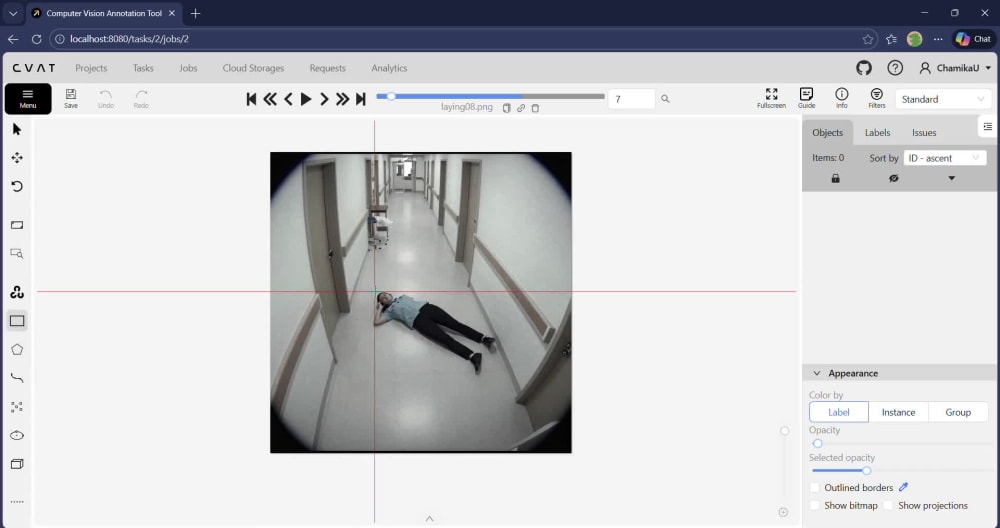Enable Show projections checkbox
The image size is (1000, 528).
[x=888, y=505]
